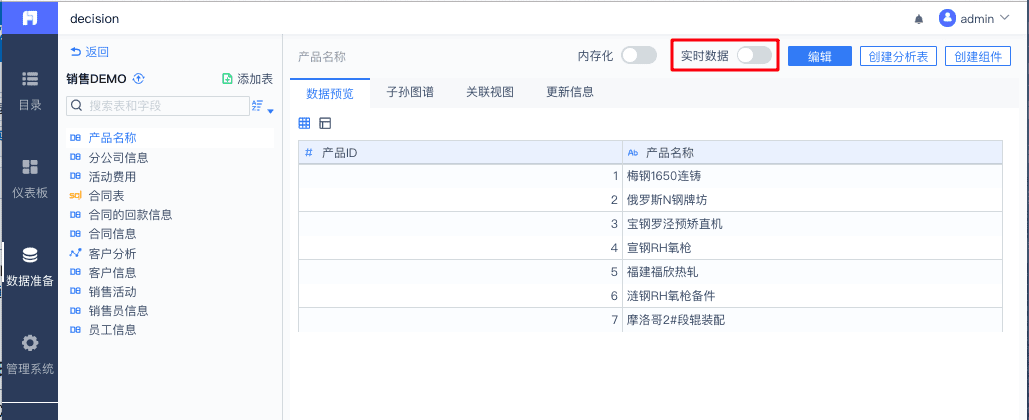Click the notification bell icon
Image resolution: width=1029 pixels, height=420 pixels.
coord(919,19)
